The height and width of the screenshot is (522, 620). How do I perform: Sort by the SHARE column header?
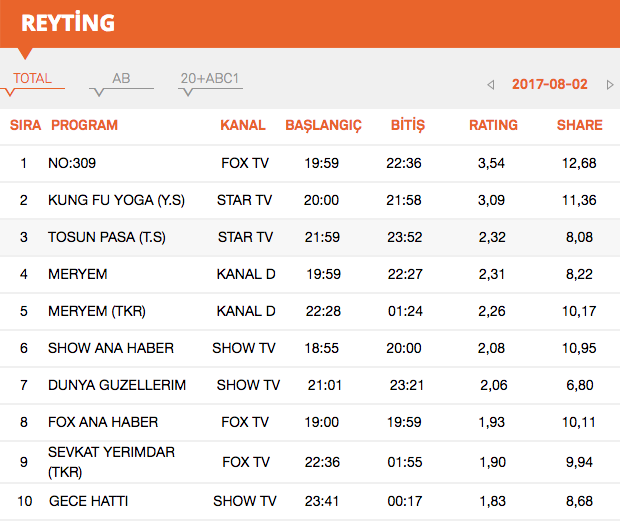tap(579, 125)
